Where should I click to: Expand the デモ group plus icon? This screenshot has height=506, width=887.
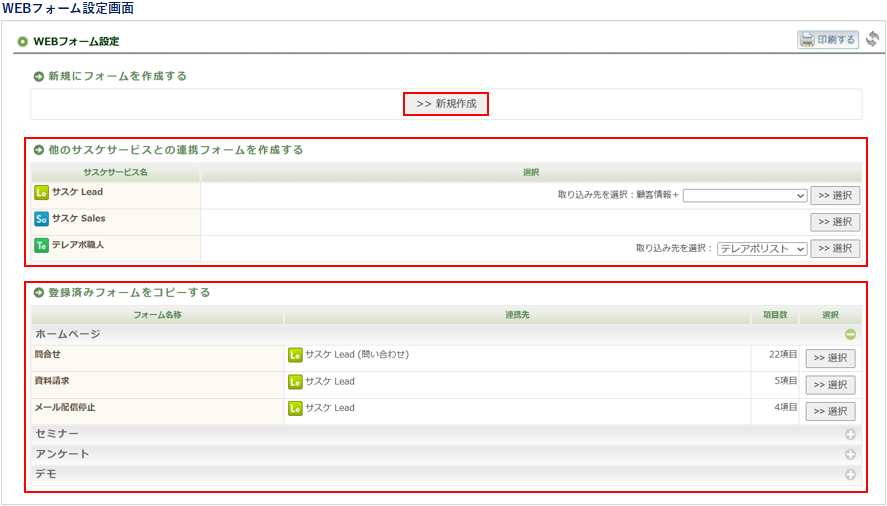(850, 474)
